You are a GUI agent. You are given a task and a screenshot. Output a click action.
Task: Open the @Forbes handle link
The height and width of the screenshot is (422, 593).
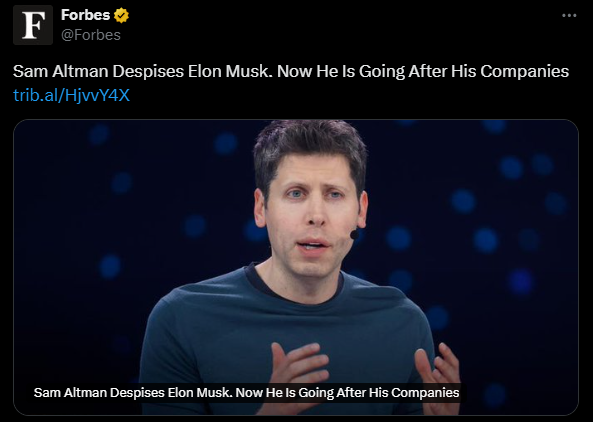(x=91, y=35)
